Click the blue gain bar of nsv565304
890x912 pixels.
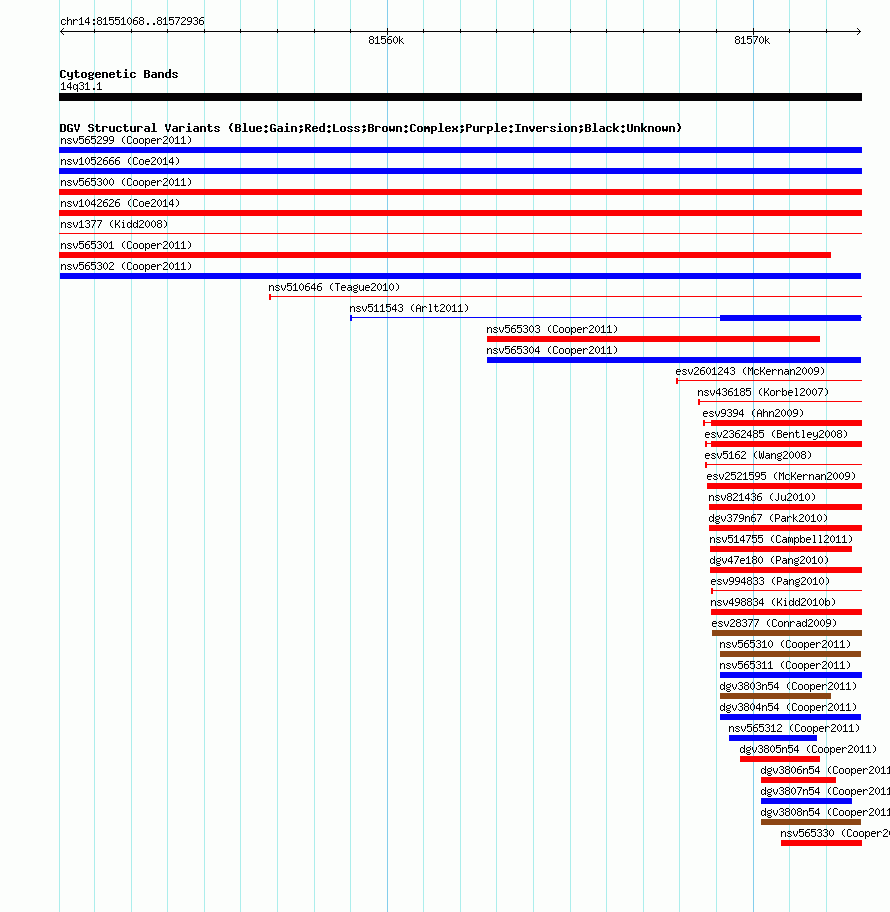(x=674, y=360)
